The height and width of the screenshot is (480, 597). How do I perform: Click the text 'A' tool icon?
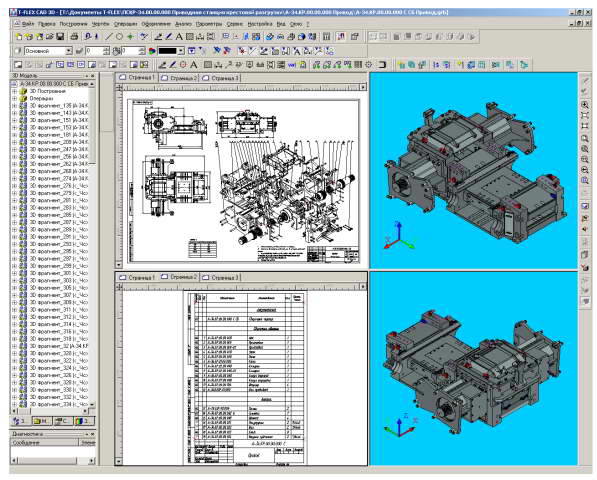click(x=179, y=37)
